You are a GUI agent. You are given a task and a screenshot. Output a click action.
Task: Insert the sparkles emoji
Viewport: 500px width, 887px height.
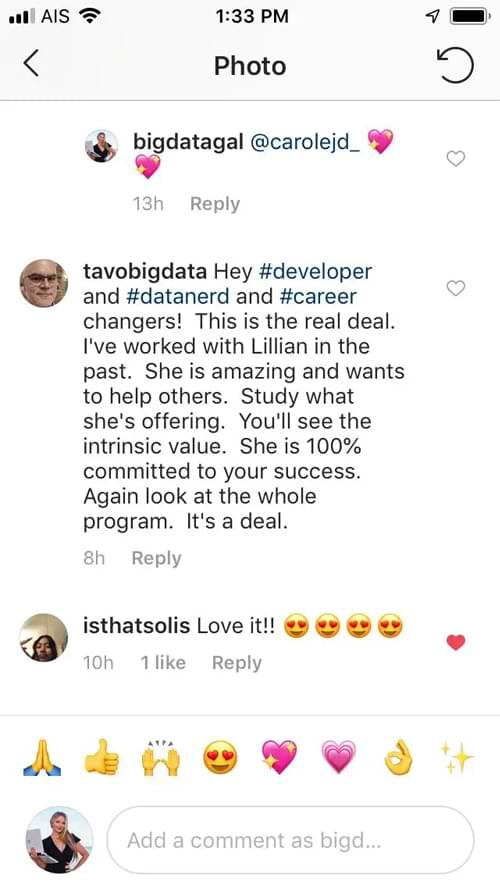click(x=457, y=758)
